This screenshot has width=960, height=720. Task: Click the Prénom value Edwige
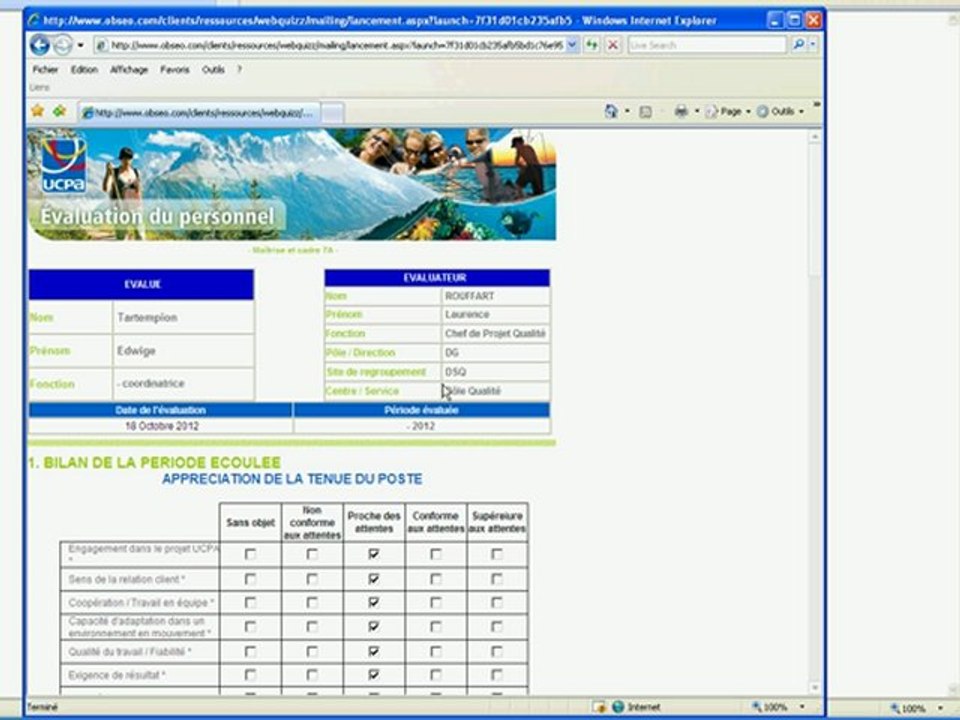click(137, 351)
